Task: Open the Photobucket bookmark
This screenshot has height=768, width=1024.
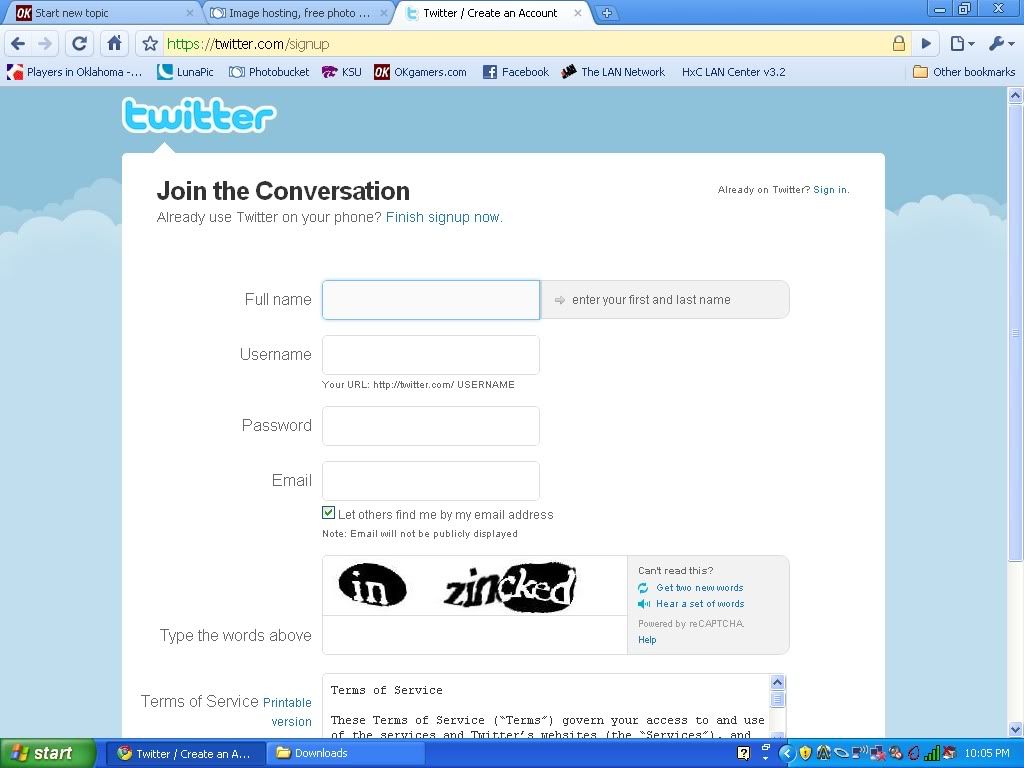Action: coord(269,72)
